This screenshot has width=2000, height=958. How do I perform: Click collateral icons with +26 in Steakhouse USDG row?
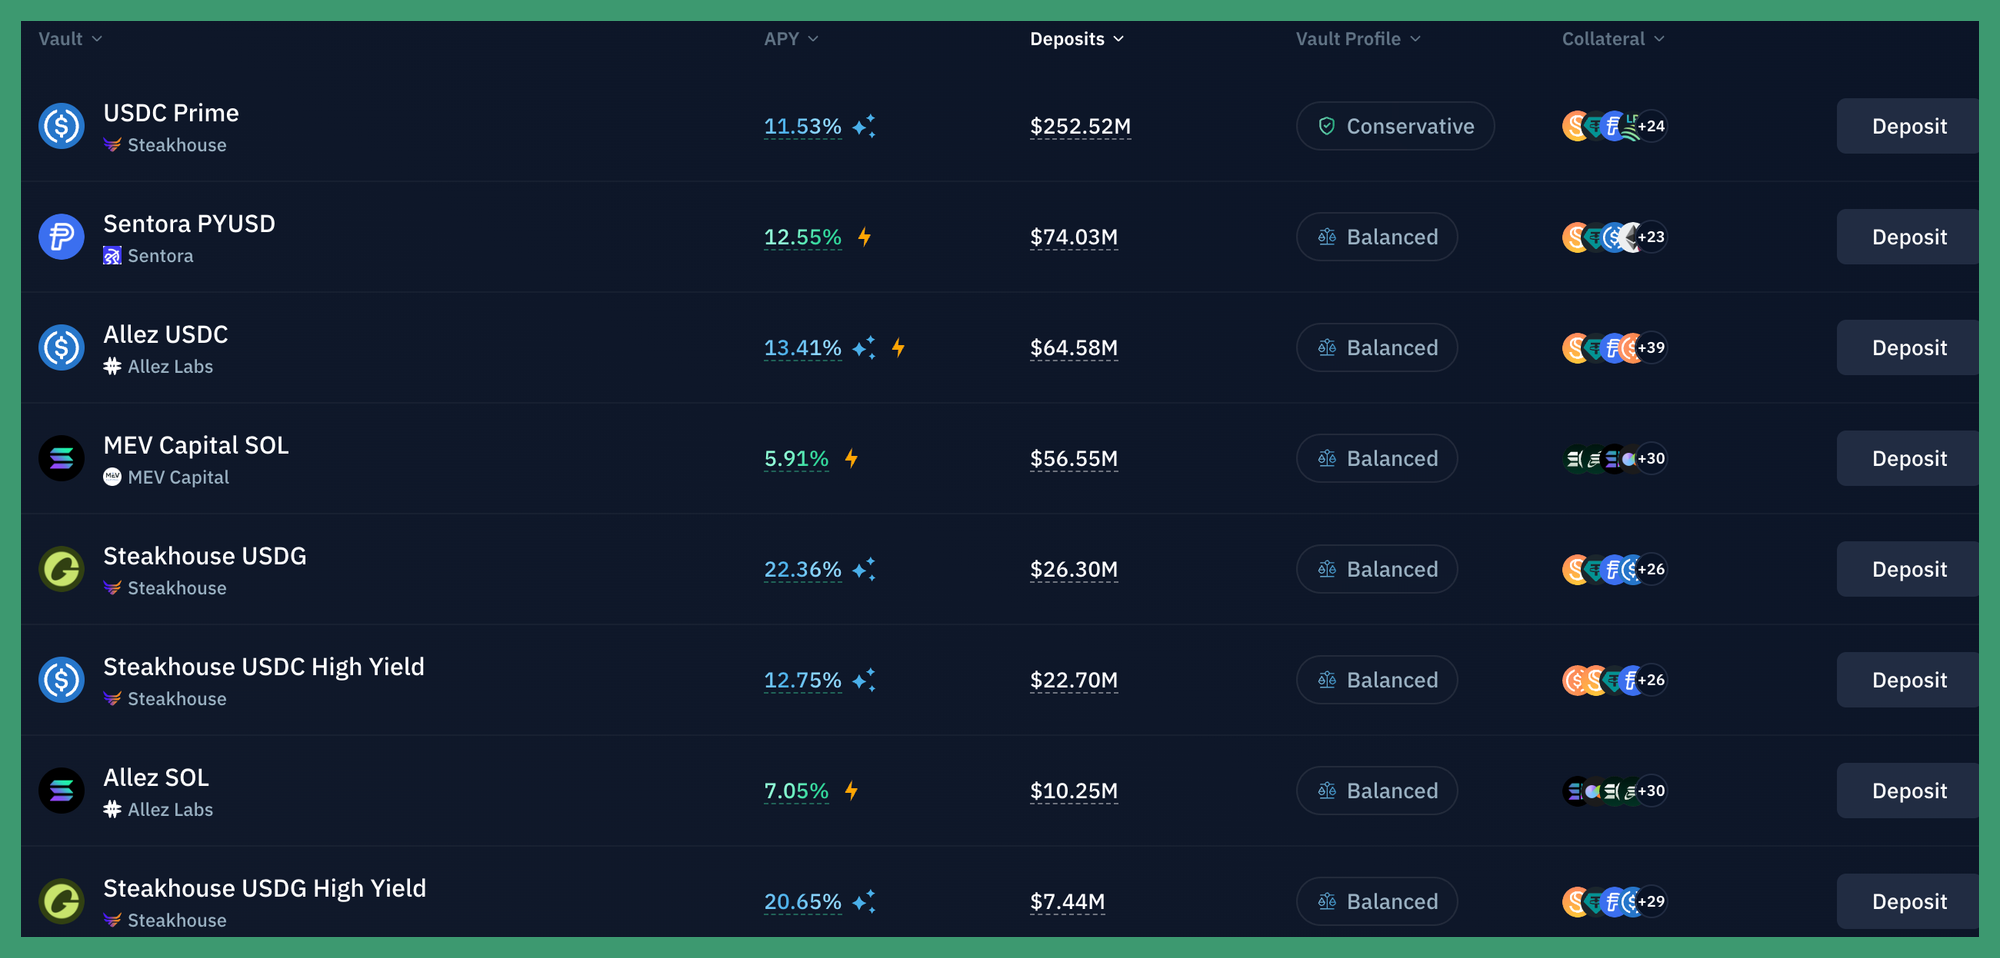[x=1615, y=569]
